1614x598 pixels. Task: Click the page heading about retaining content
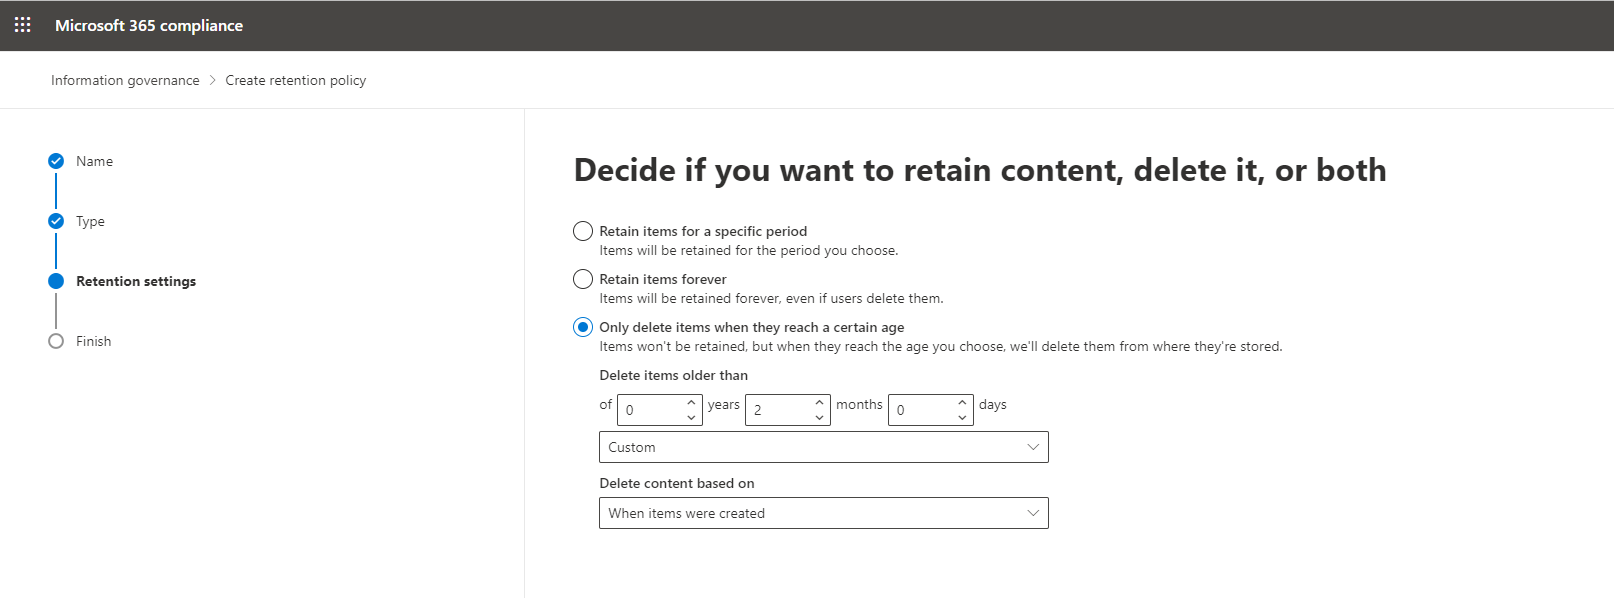[980, 170]
